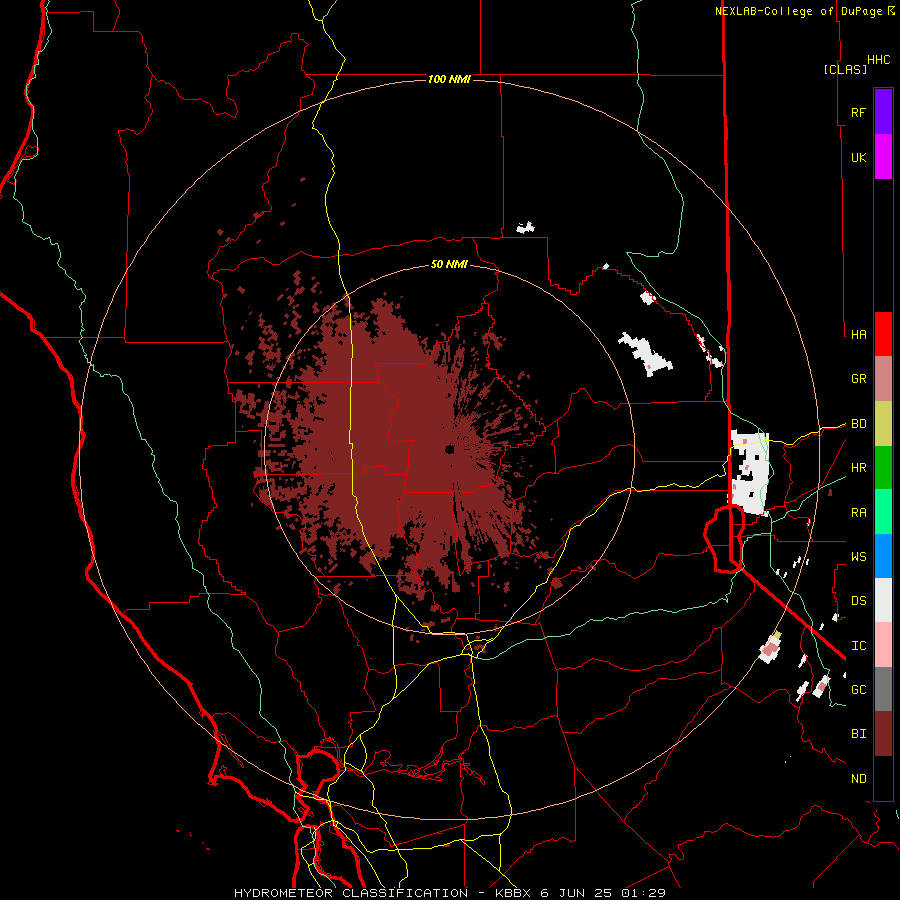This screenshot has height=900, width=900.
Task: Click the GR dusty pink legend swatch
Action: point(883,379)
